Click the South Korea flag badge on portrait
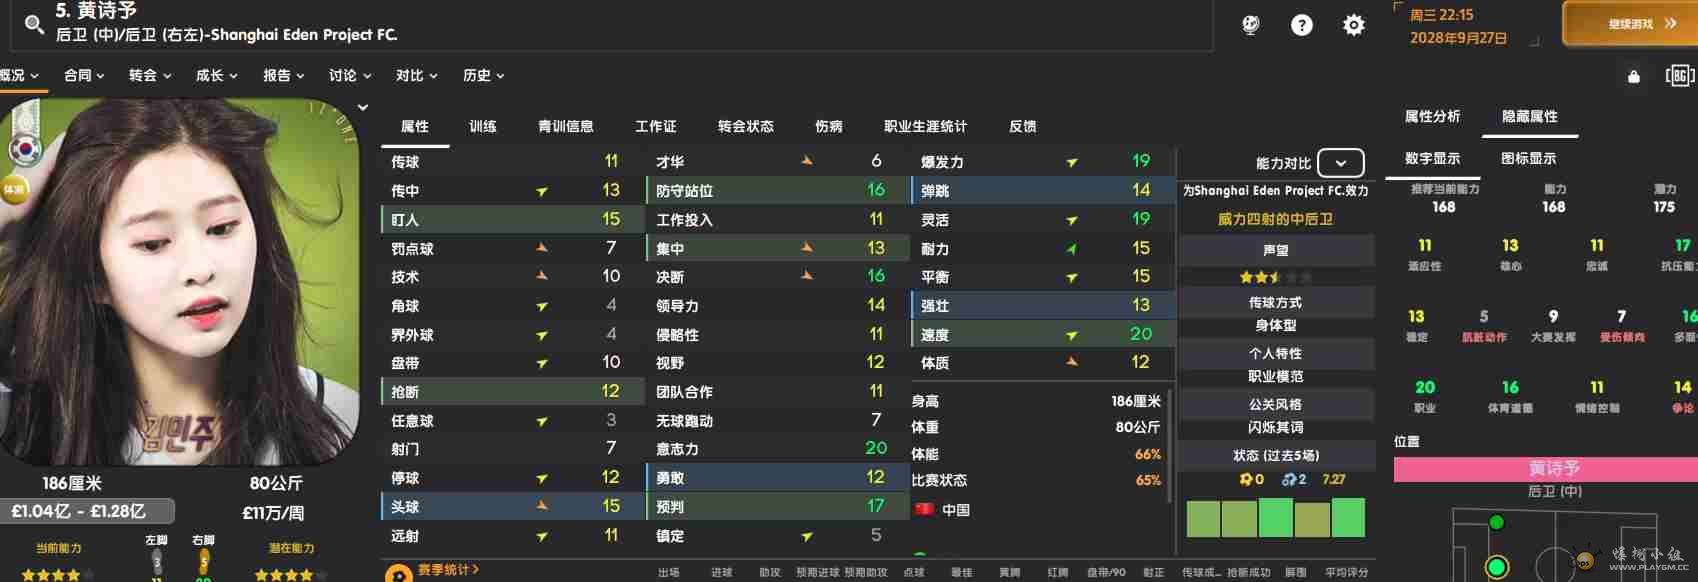The width and height of the screenshot is (1698, 582). (23, 149)
